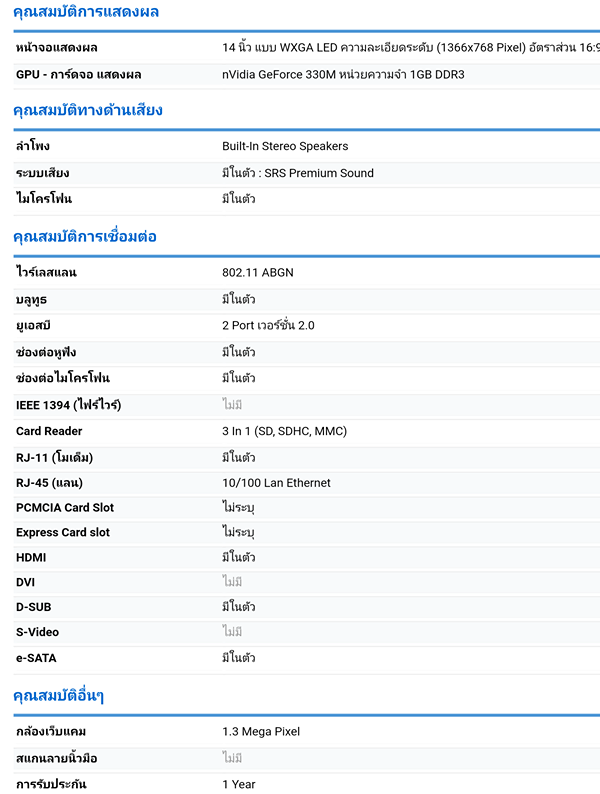600x794 pixels.
Task: Click the 2 Port เวอร์ชั่น 2.0 value
Action: (268, 326)
